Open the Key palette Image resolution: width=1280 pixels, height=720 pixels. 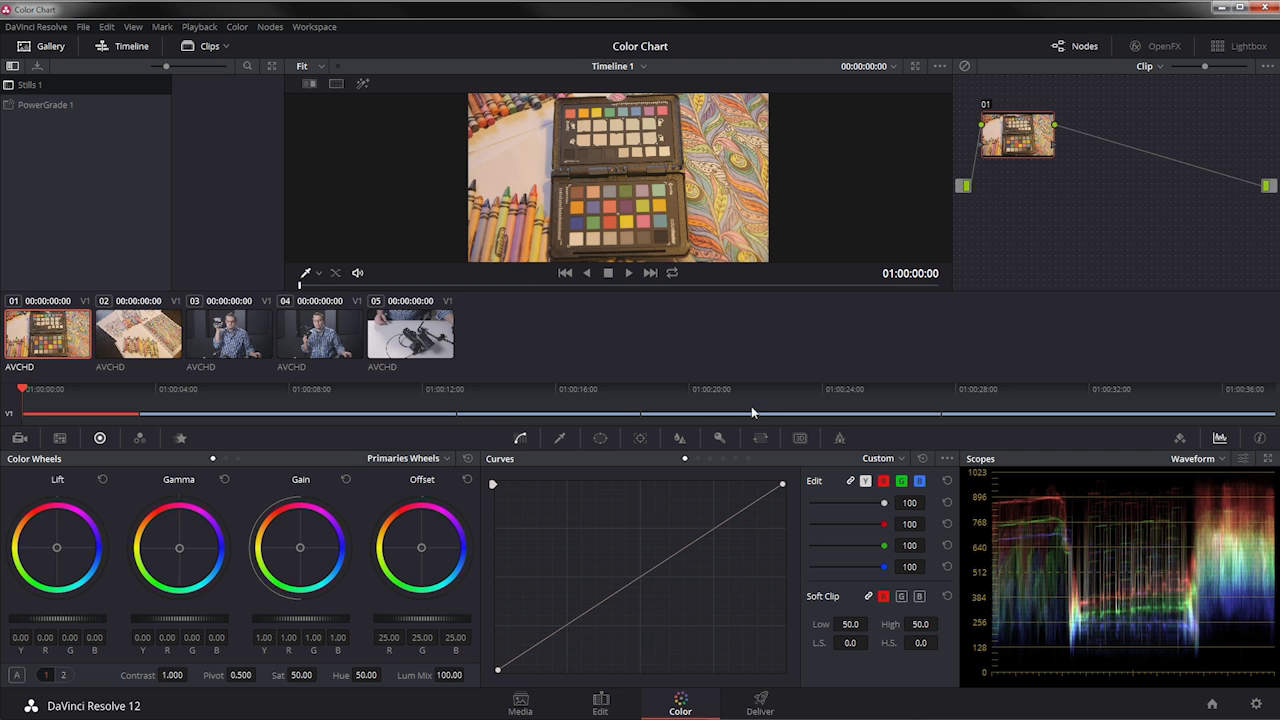pyautogui.click(x=720, y=438)
